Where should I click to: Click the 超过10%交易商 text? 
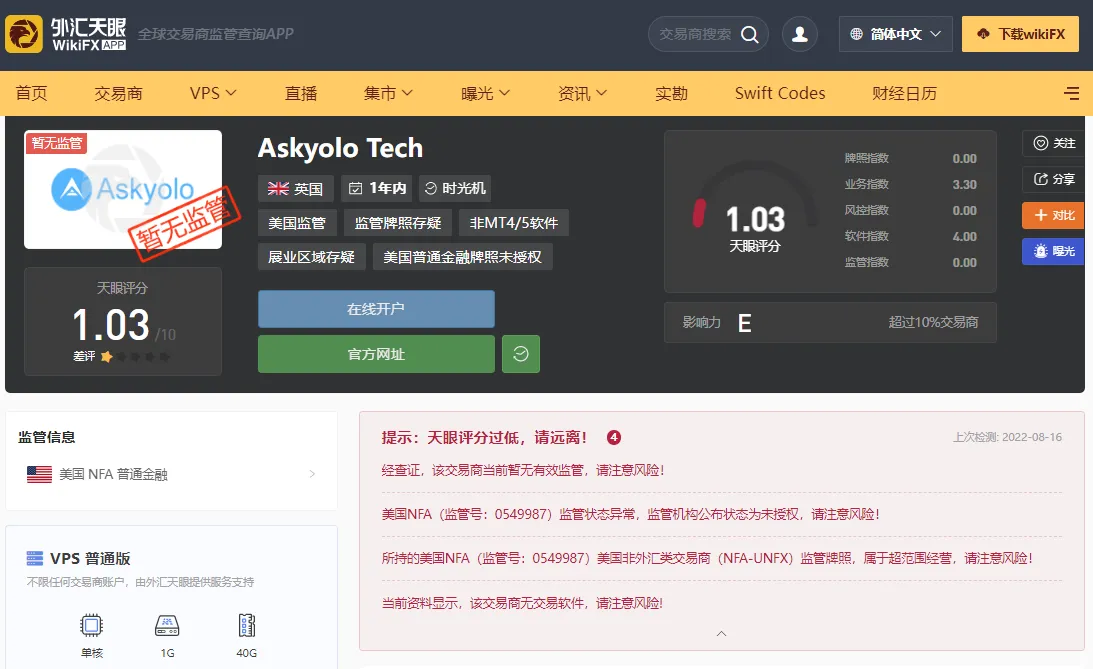933,322
